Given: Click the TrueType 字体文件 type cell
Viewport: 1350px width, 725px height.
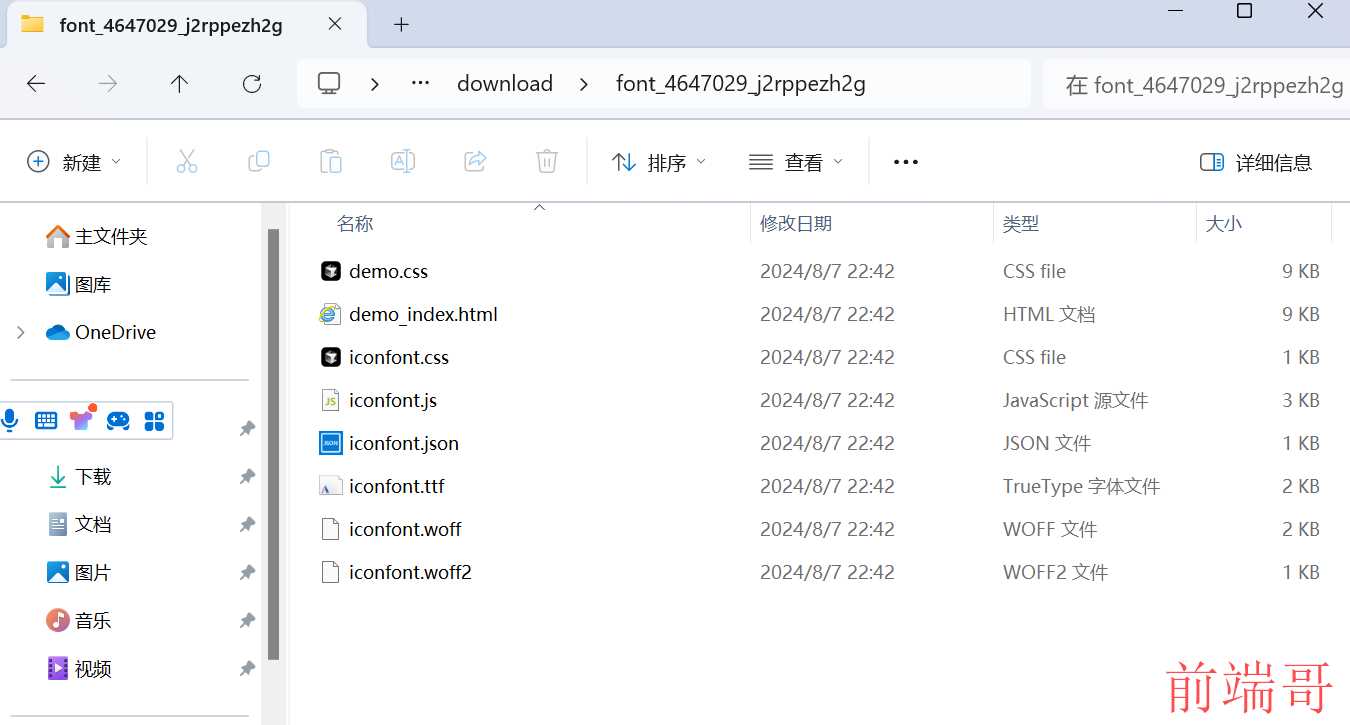Looking at the screenshot, I should (1081, 486).
